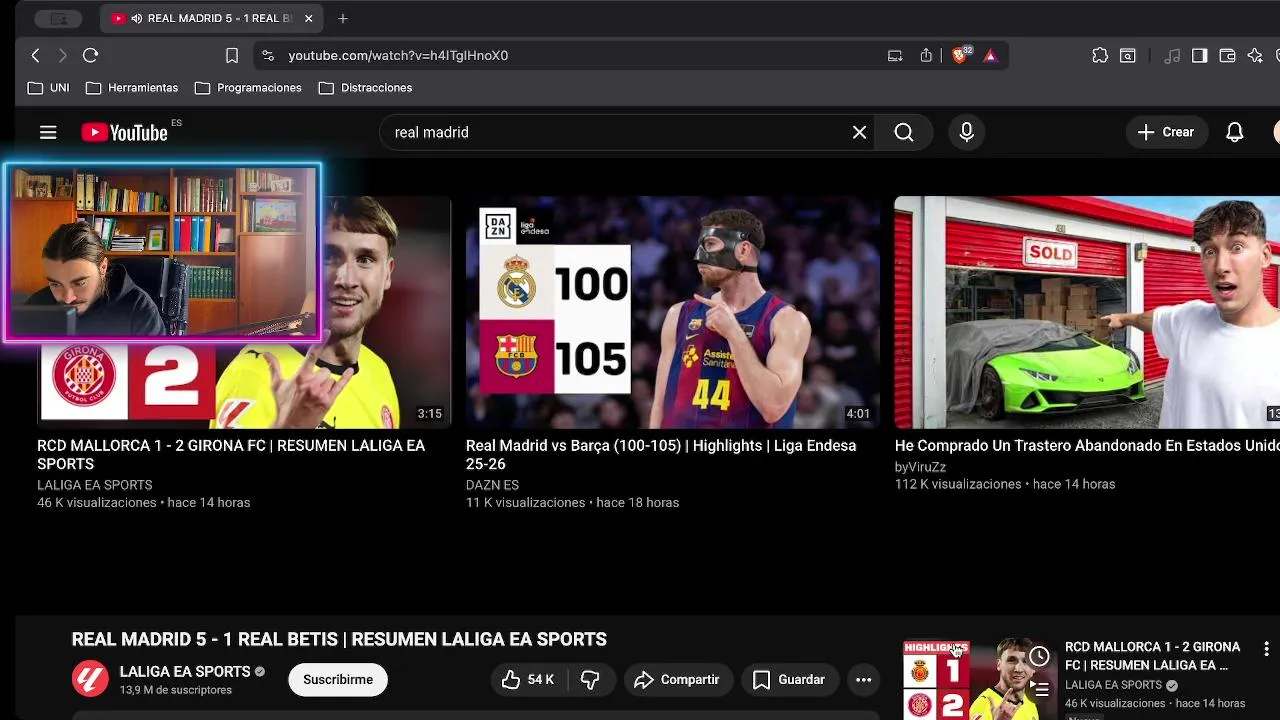Bookmark this page with the bookmark icon

pos(232,56)
